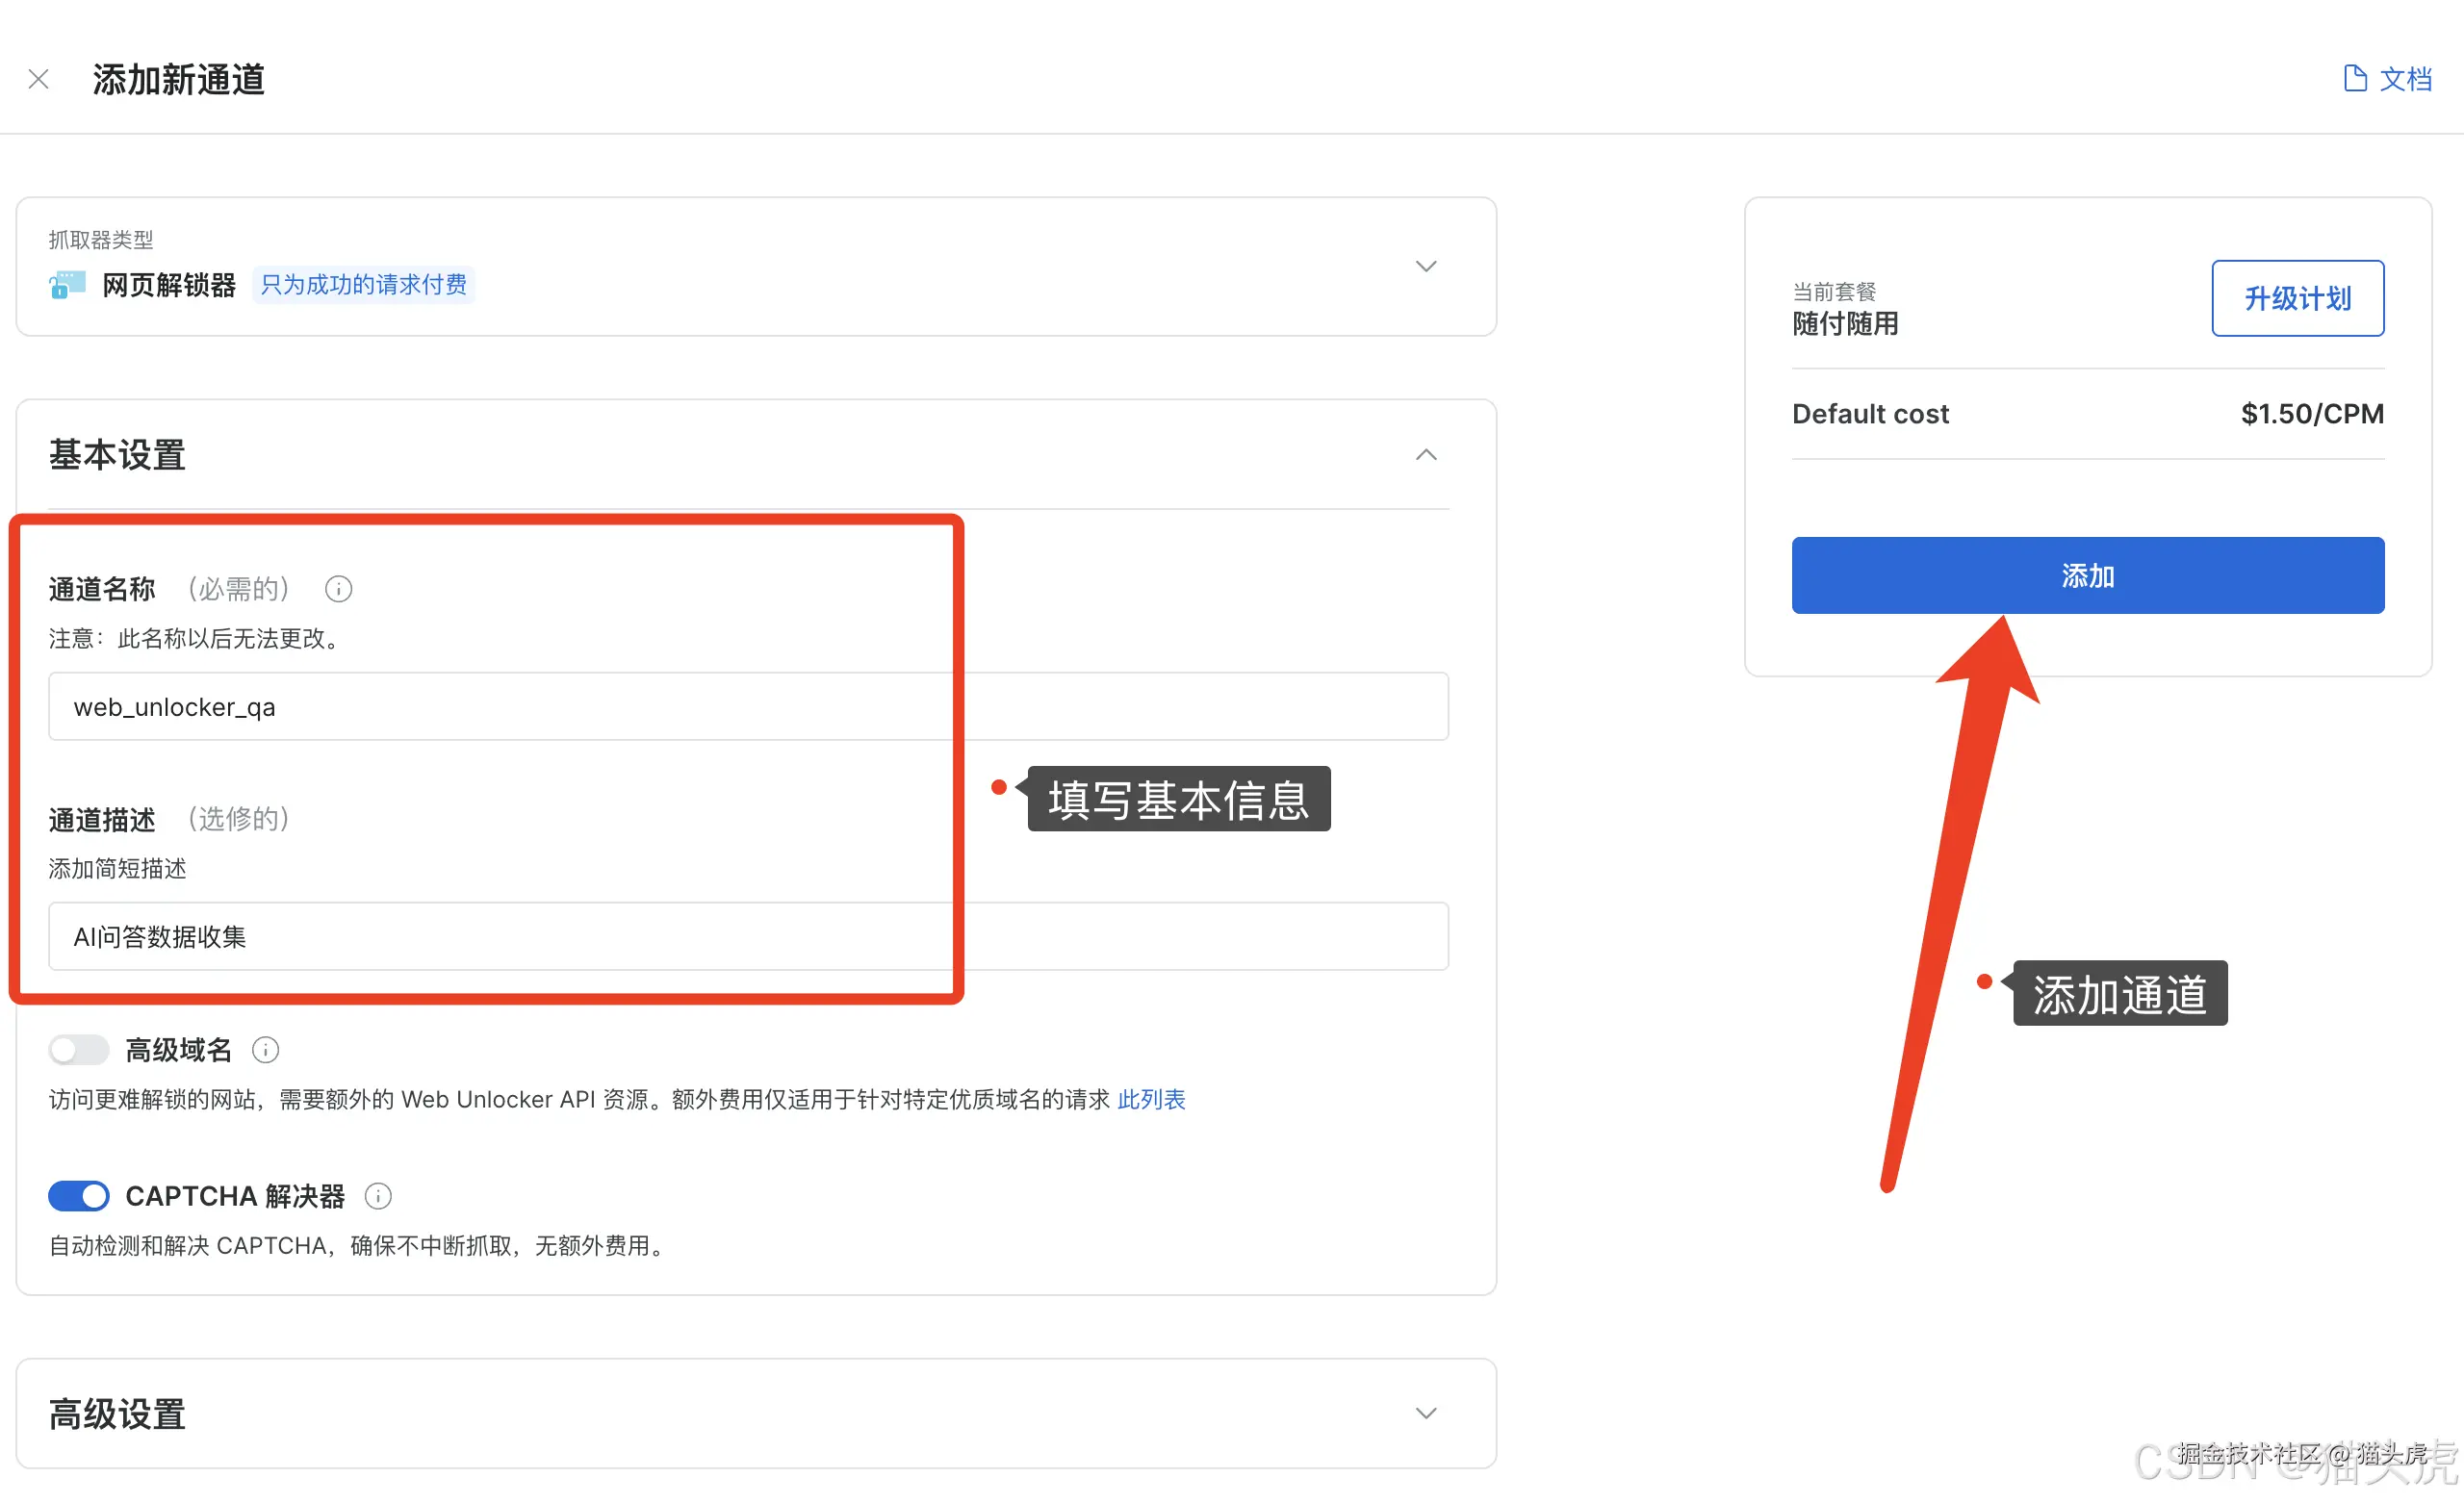Viewport: 2464px width, 1503px height.
Task: Enable the 高级域名 toggle
Action: [x=78, y=1050]
